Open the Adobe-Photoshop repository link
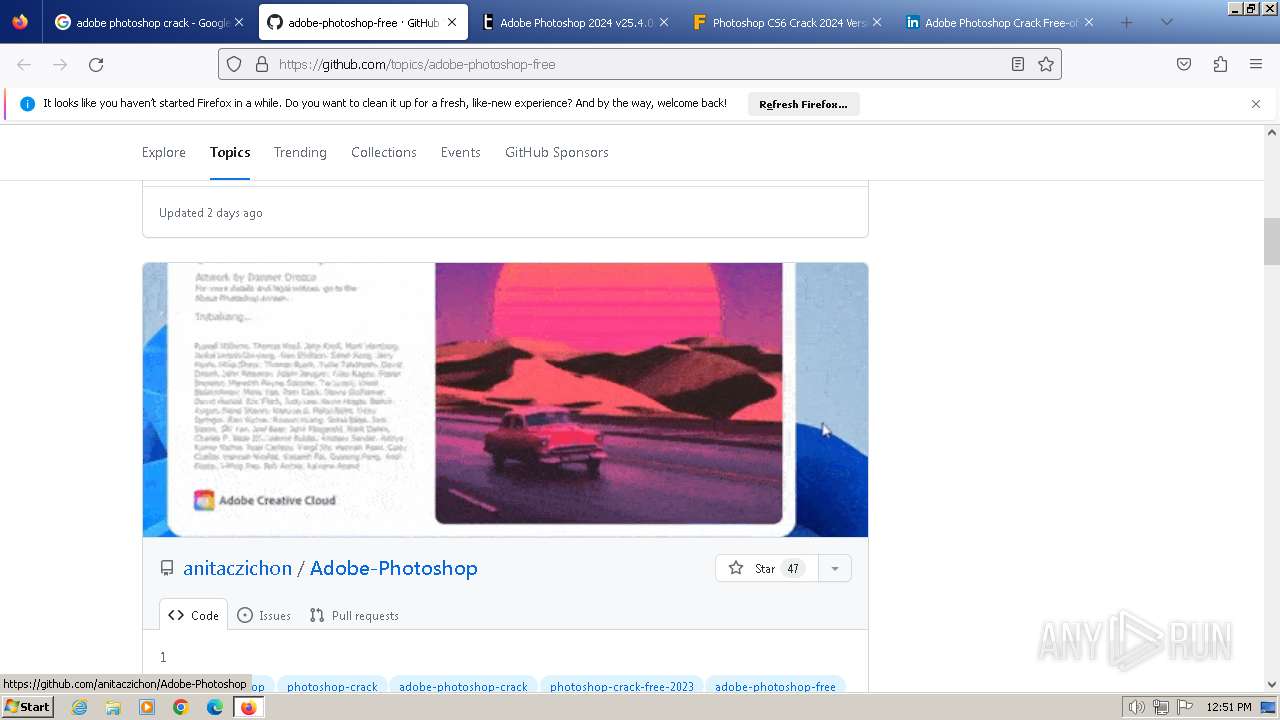1280x720 pixels. (x=394, y=568)
